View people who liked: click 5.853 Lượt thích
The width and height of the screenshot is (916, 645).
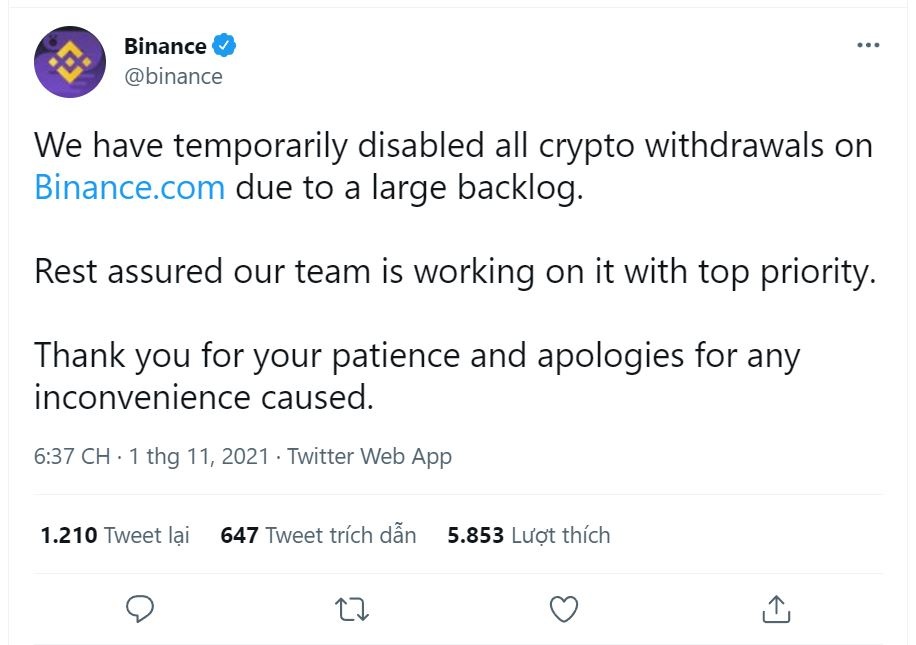pos(528,535)
